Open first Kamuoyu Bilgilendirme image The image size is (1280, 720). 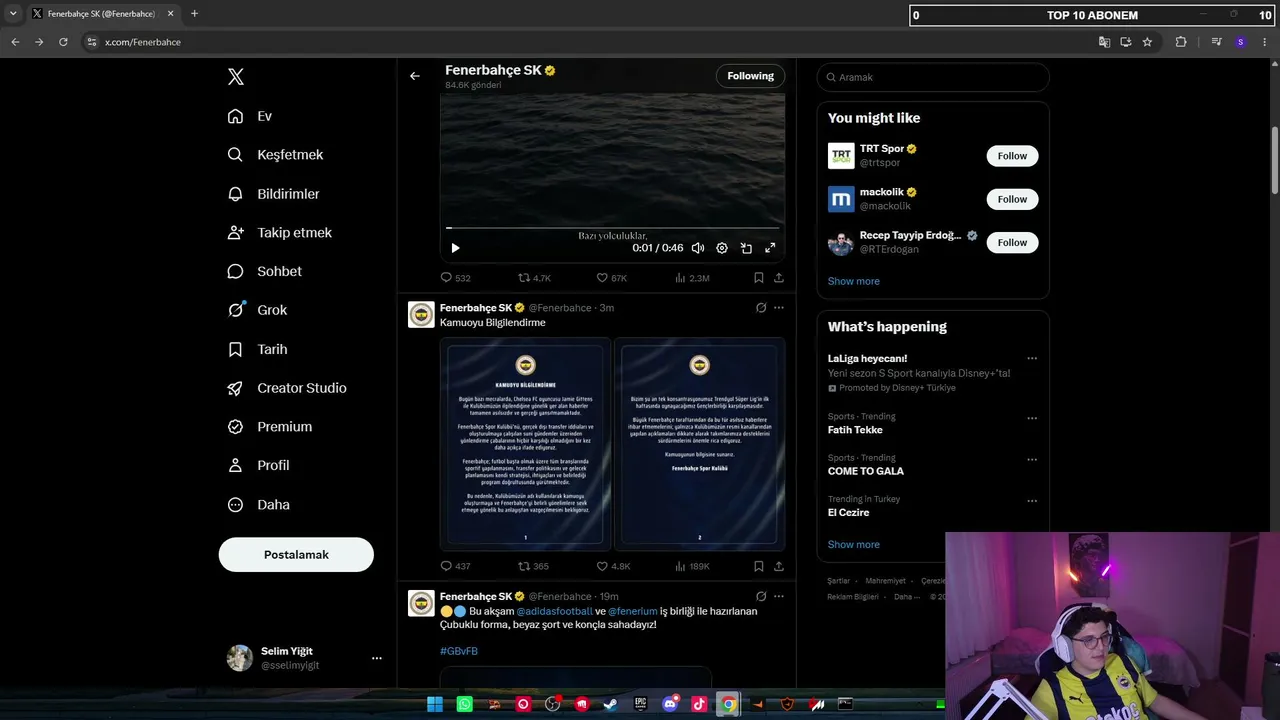click(x=525, y=444)
